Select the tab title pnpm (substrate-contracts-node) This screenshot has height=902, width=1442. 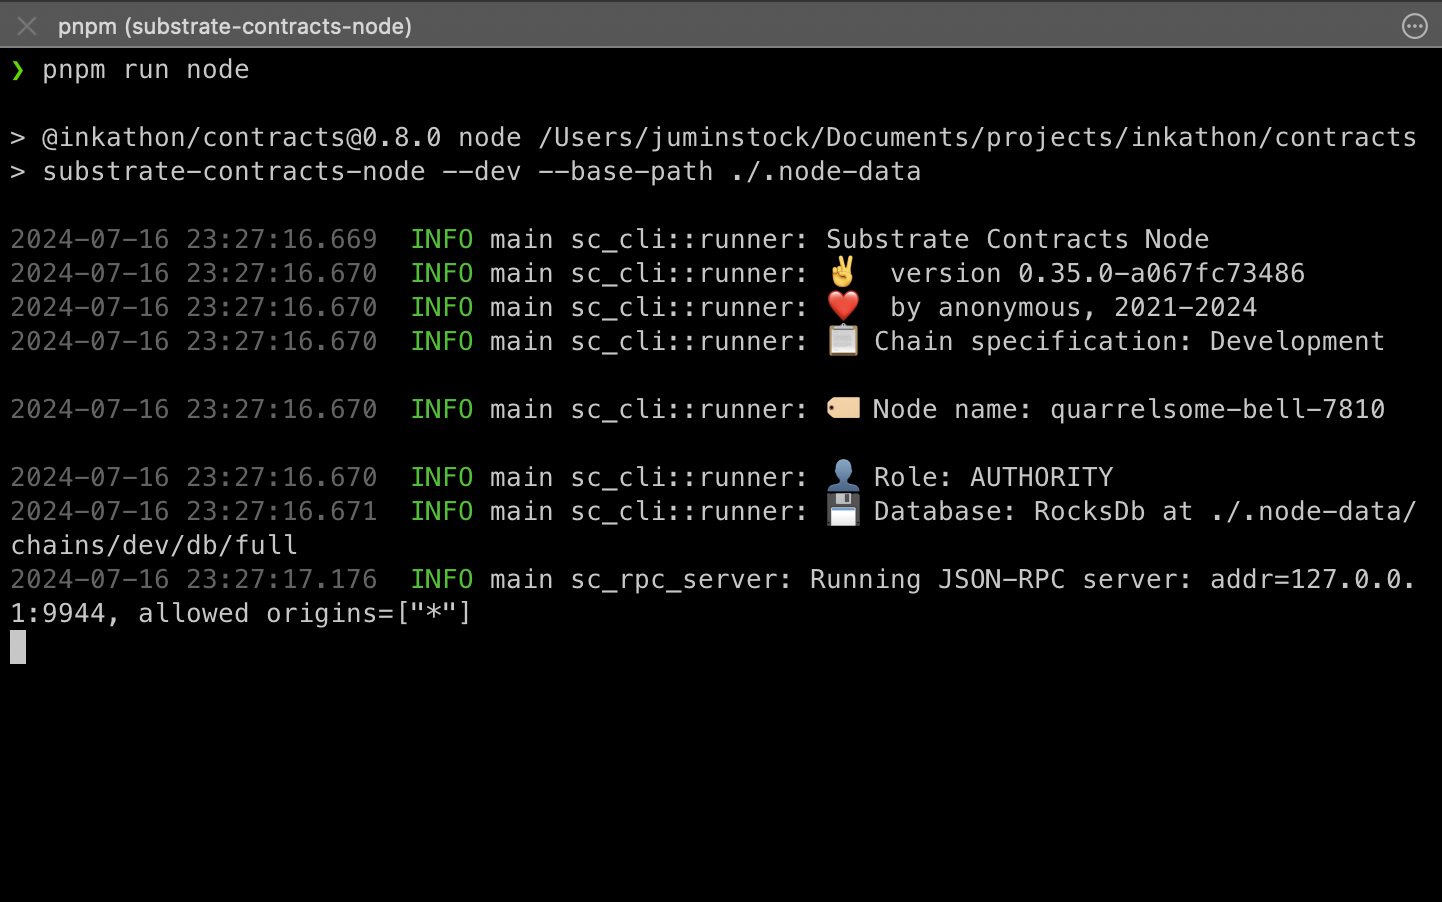coord(235,26)
